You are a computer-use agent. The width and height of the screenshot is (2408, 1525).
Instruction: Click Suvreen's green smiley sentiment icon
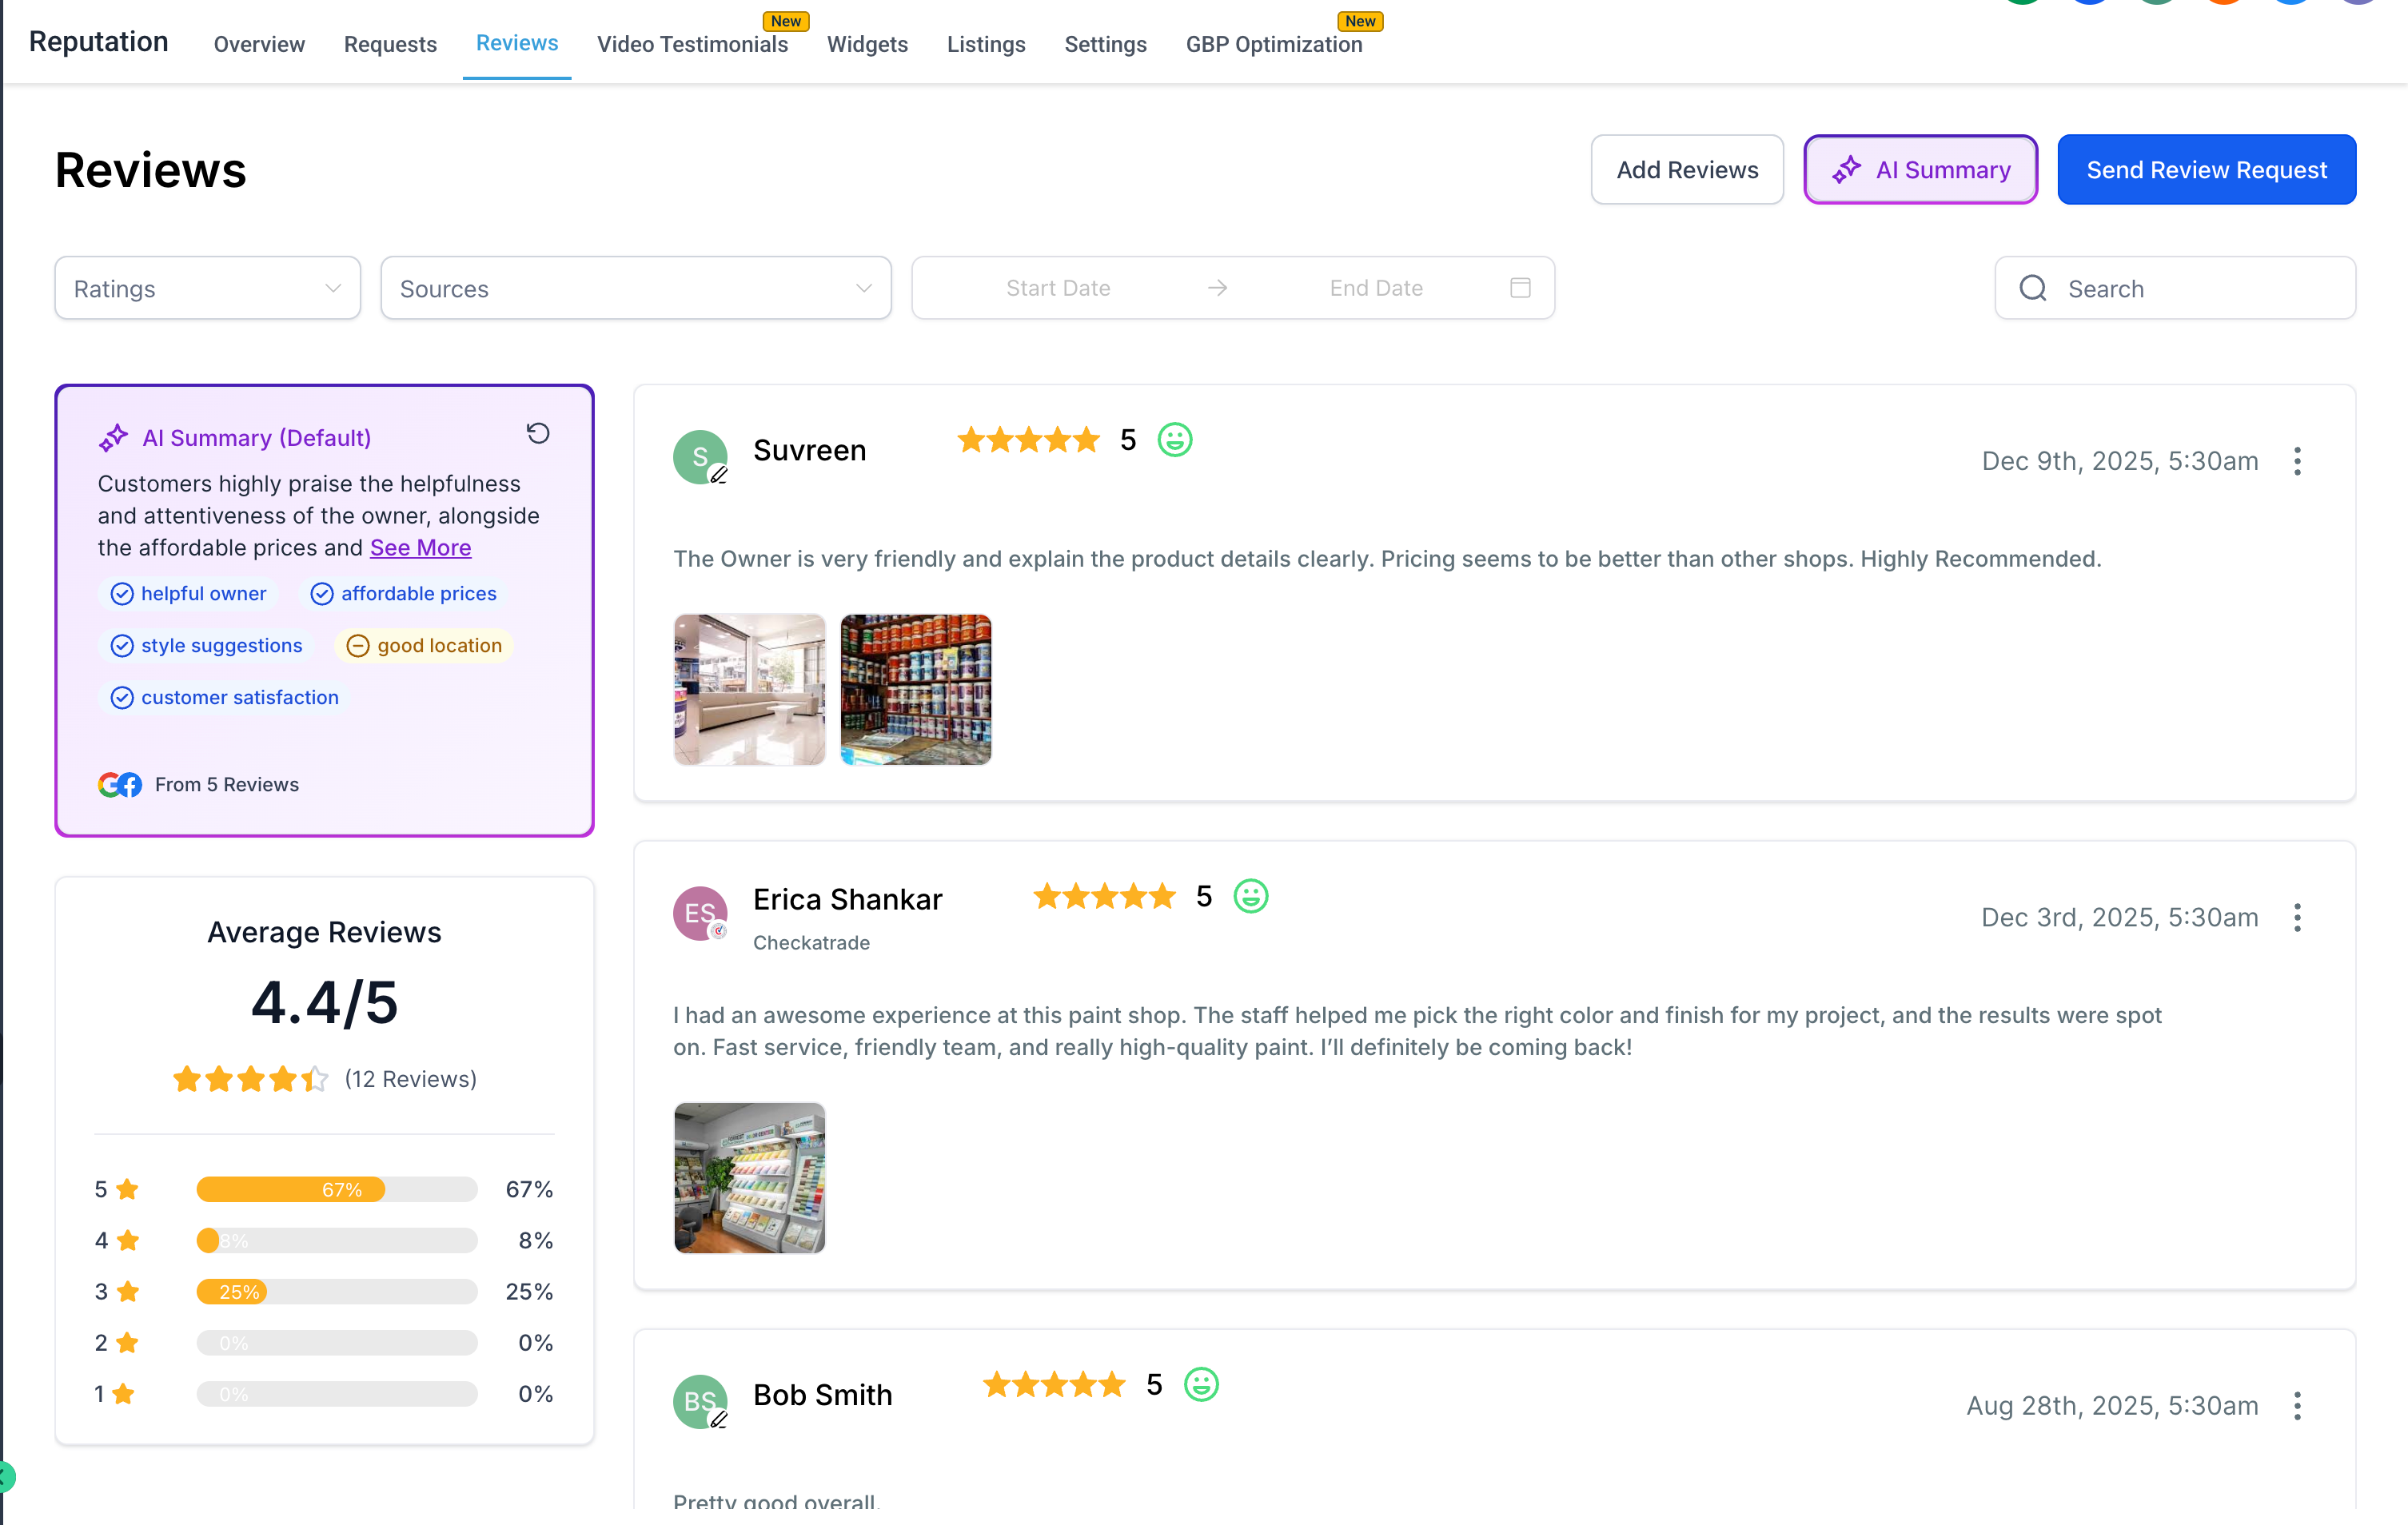coord(1174,440)
